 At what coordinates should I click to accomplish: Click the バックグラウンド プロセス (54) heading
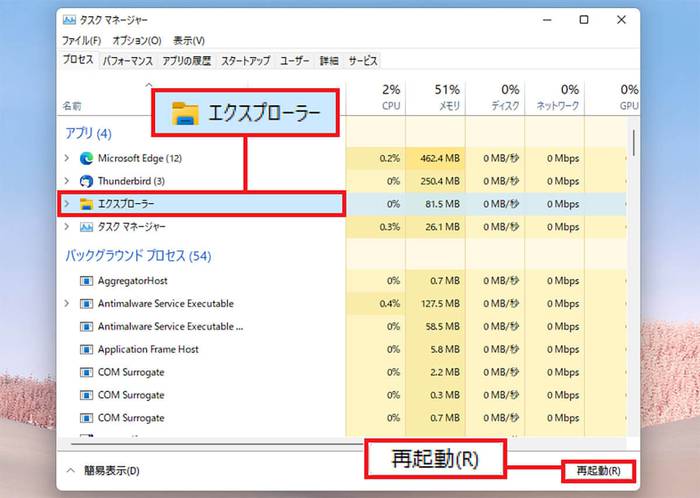[138, 256]
